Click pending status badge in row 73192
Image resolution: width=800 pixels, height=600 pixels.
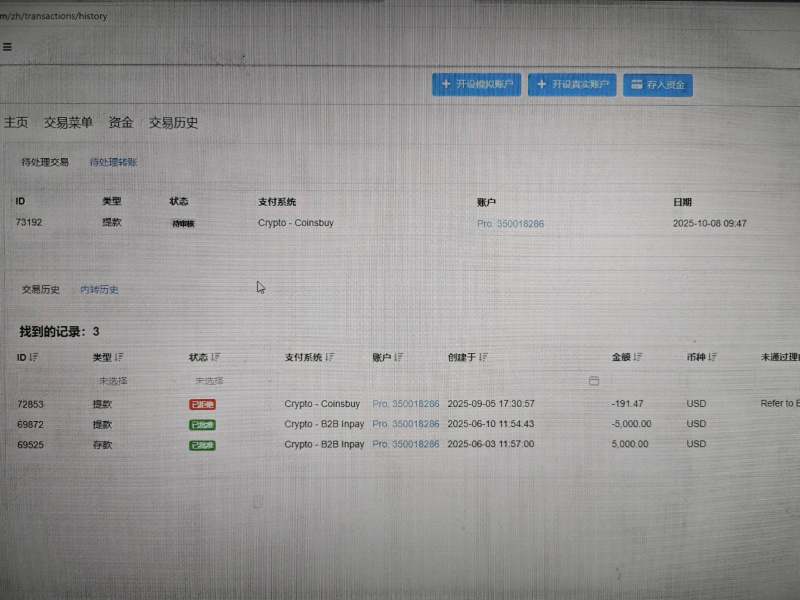click(x=183, y=223)
